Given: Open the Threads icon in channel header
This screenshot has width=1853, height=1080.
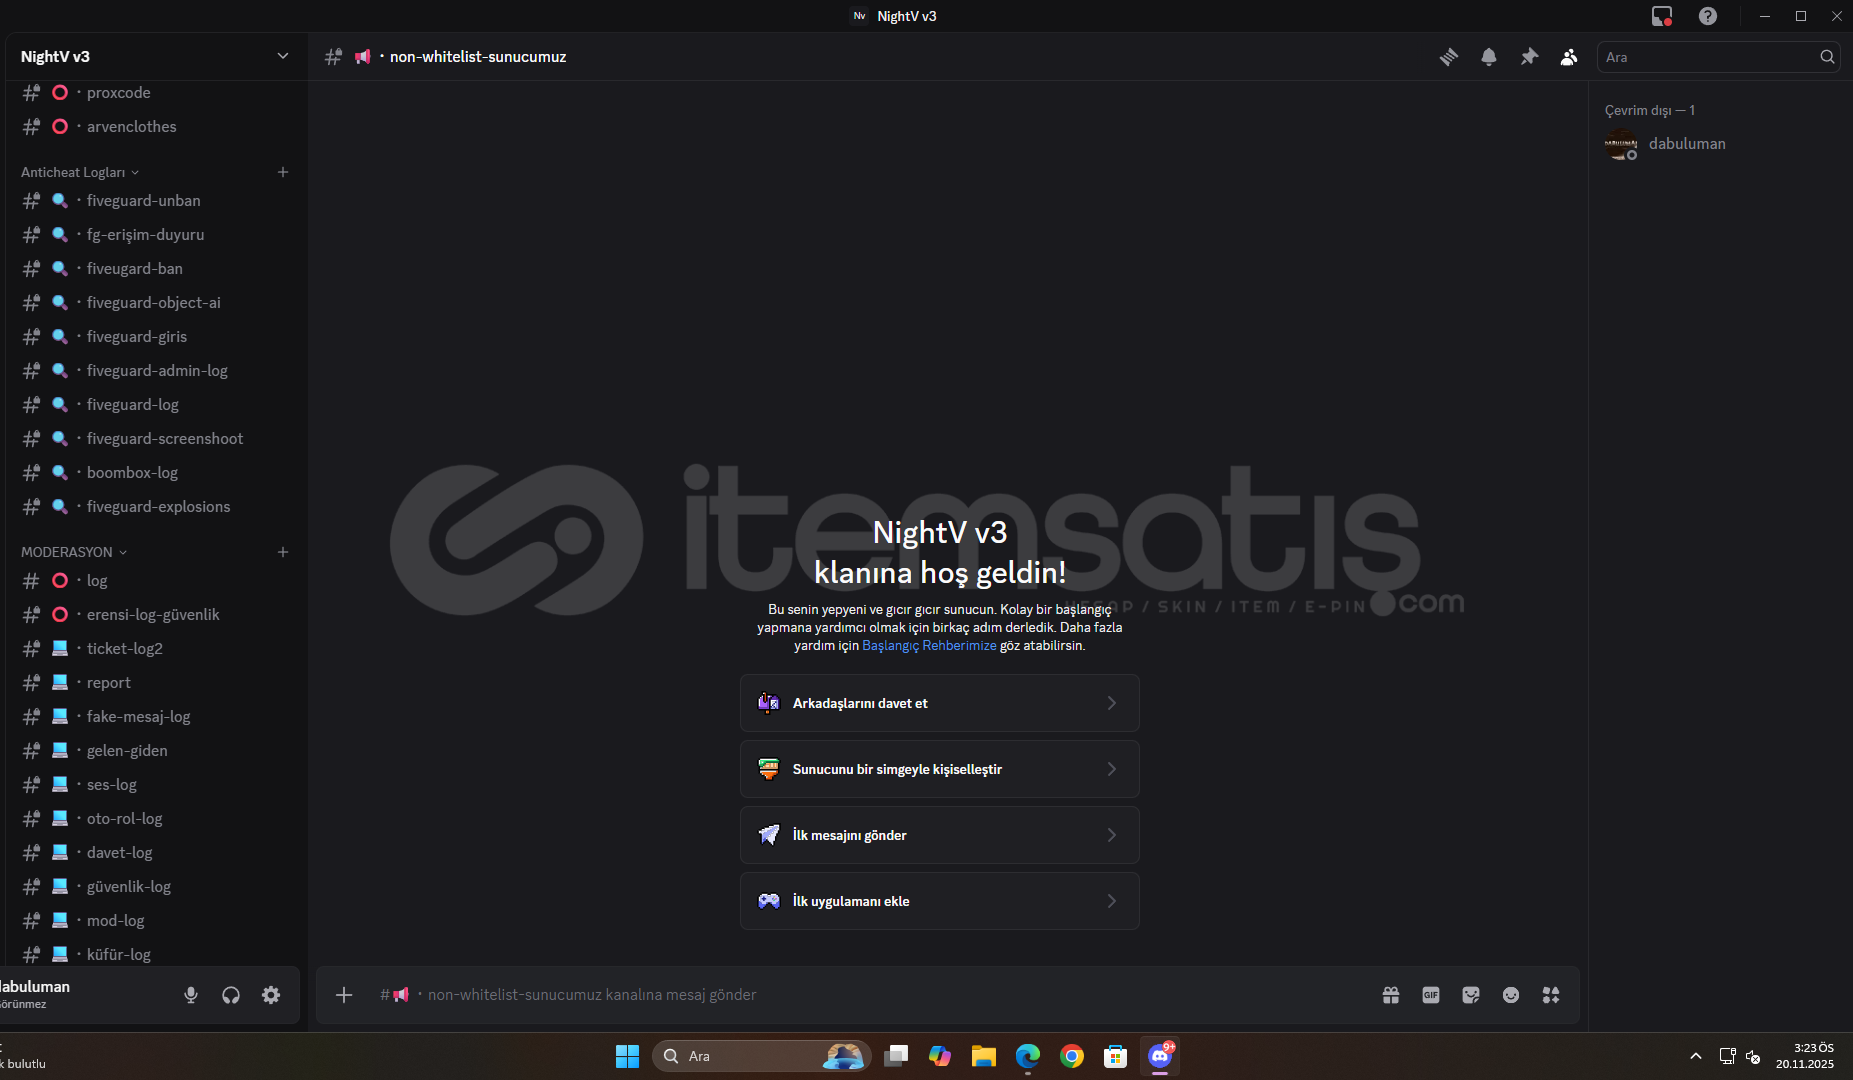Looking at the screenshot, I should click(x=1448, y=57).
